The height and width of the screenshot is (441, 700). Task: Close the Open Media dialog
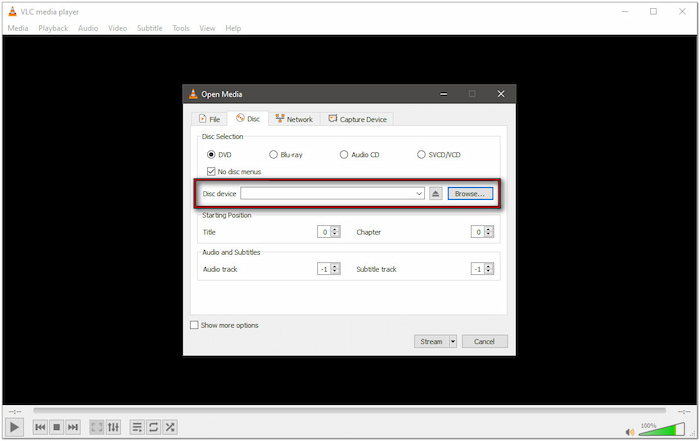[x=501, y=94]
